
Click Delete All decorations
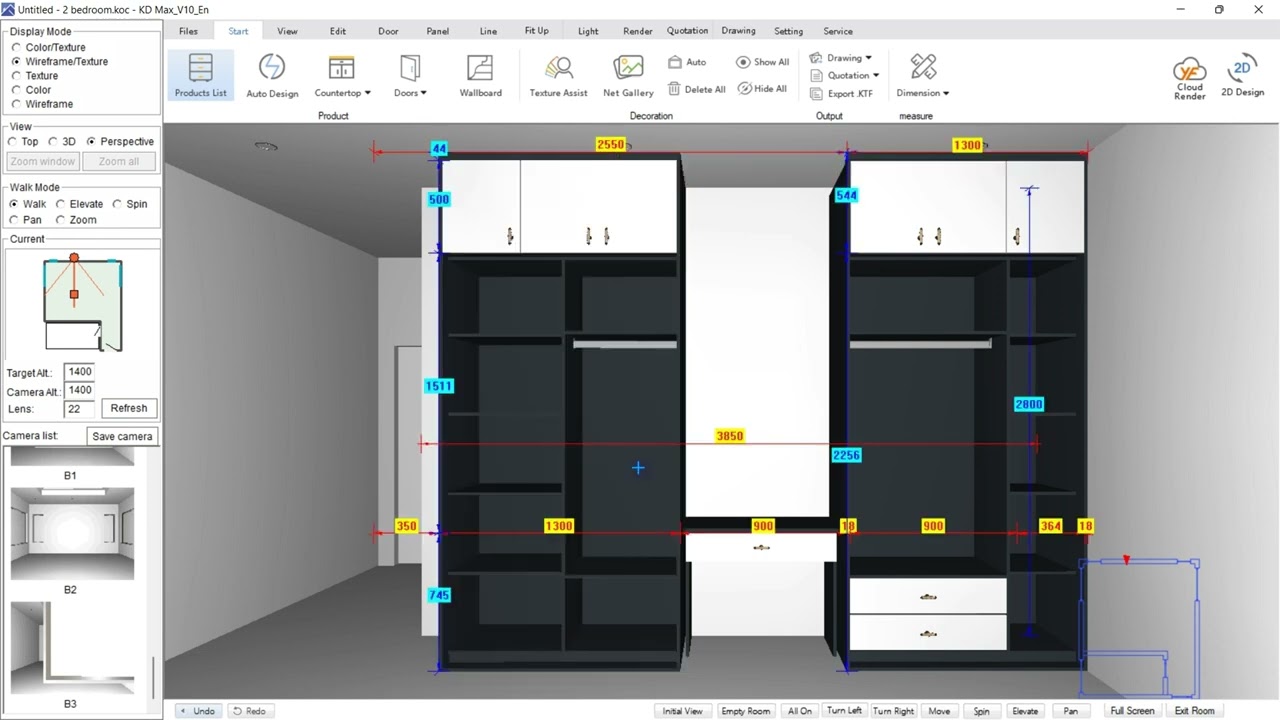[696, 89]
